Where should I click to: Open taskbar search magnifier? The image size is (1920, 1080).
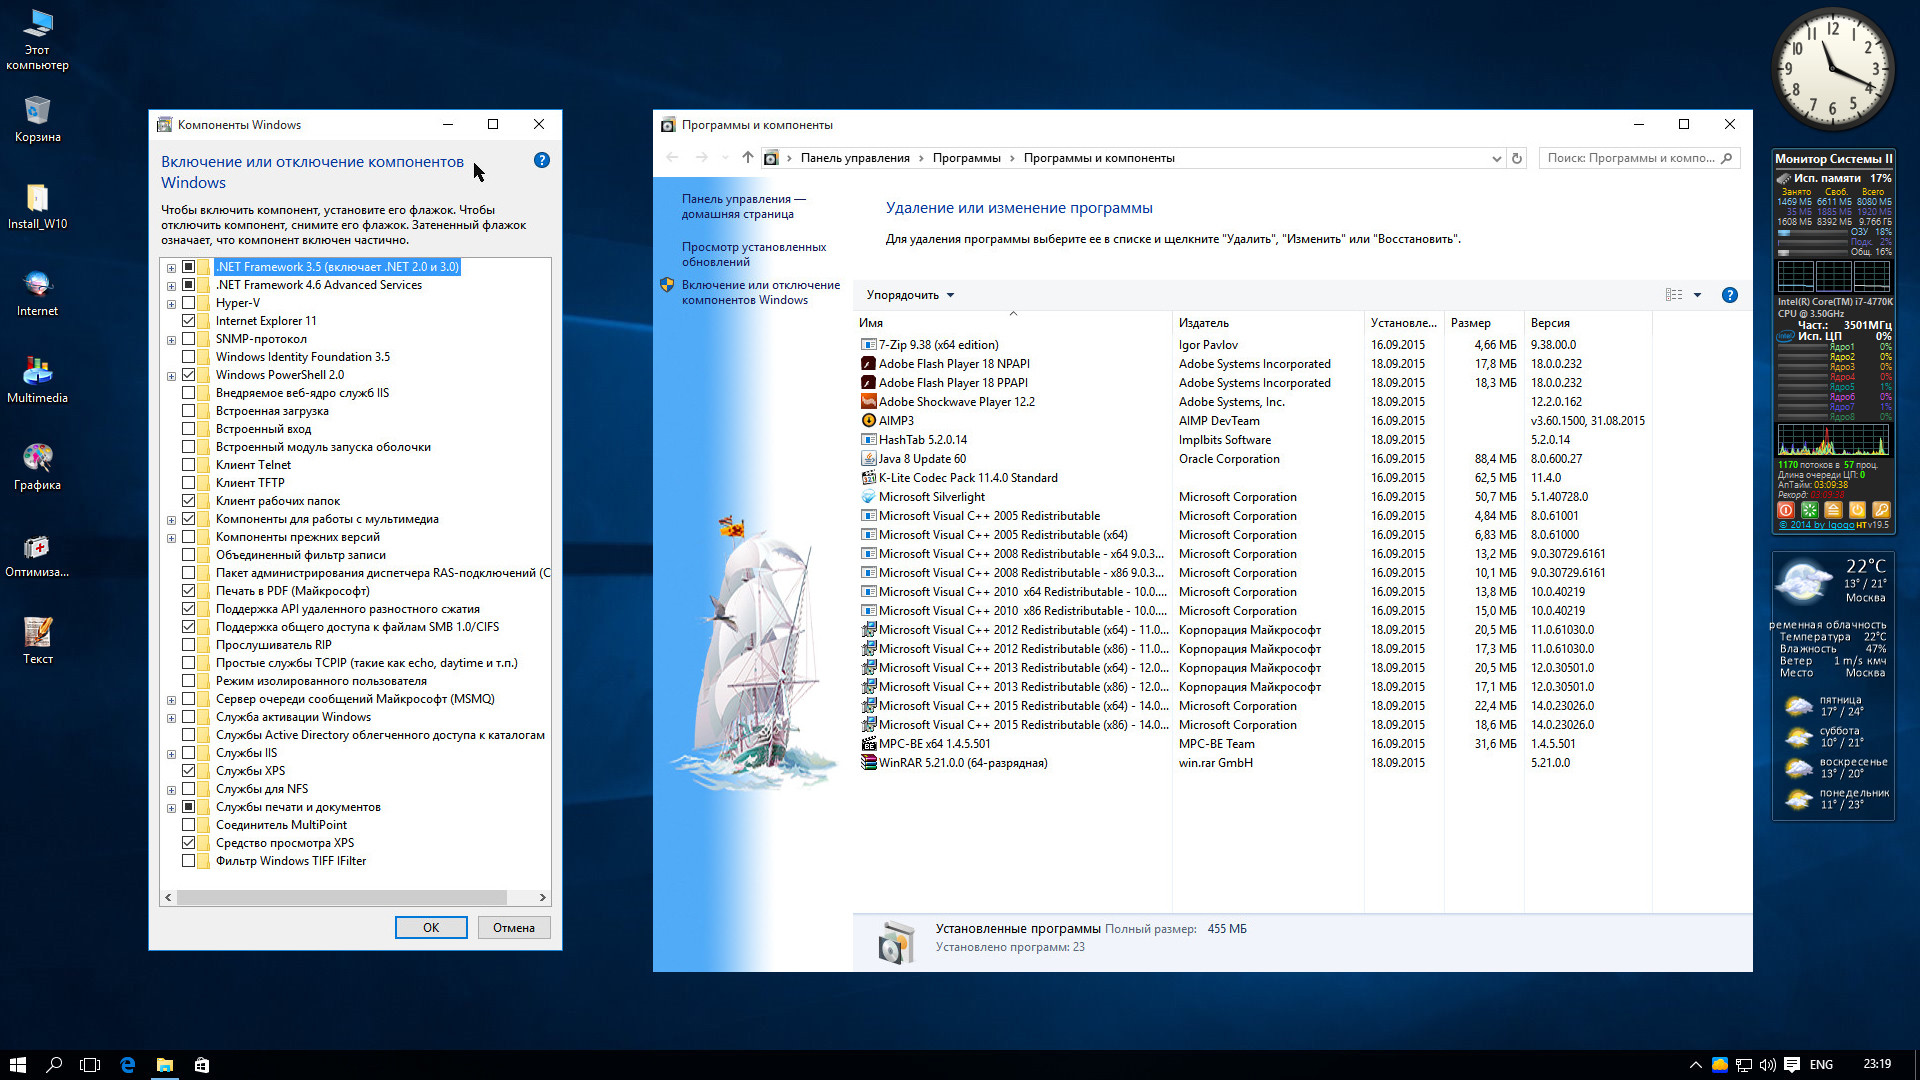coord(54,1065)
